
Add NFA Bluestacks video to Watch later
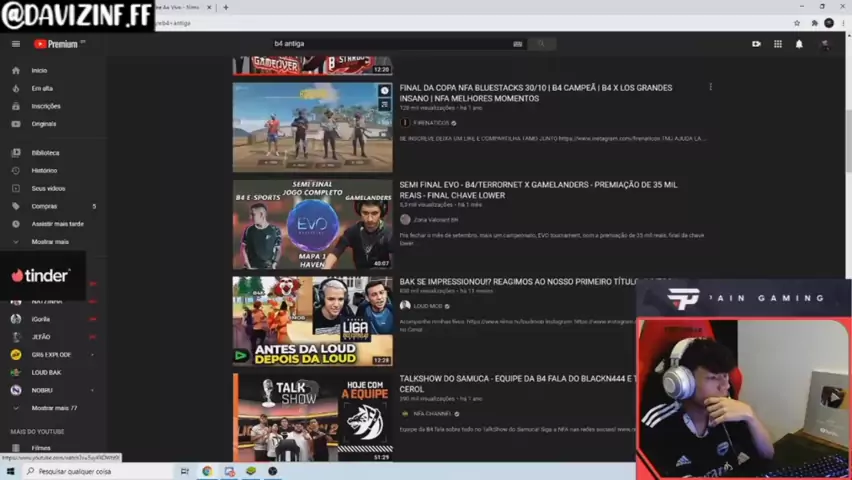[385, 91]
